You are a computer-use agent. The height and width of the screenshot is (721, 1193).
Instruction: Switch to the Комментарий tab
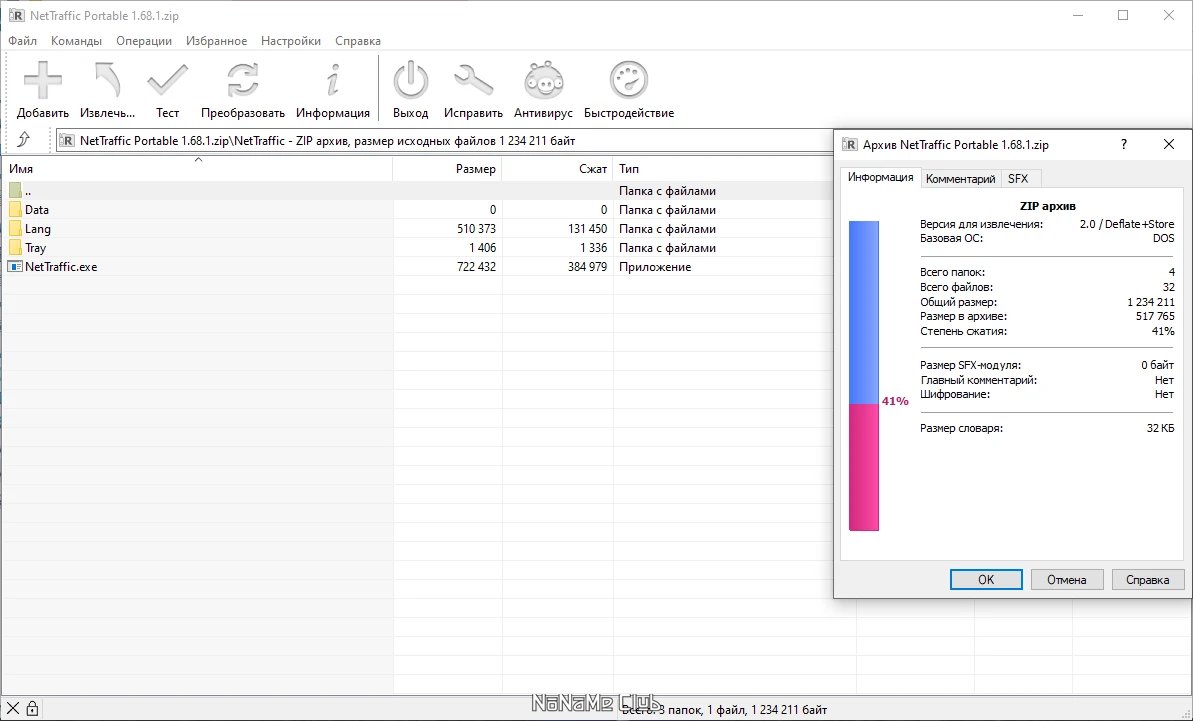click(960, 179)
